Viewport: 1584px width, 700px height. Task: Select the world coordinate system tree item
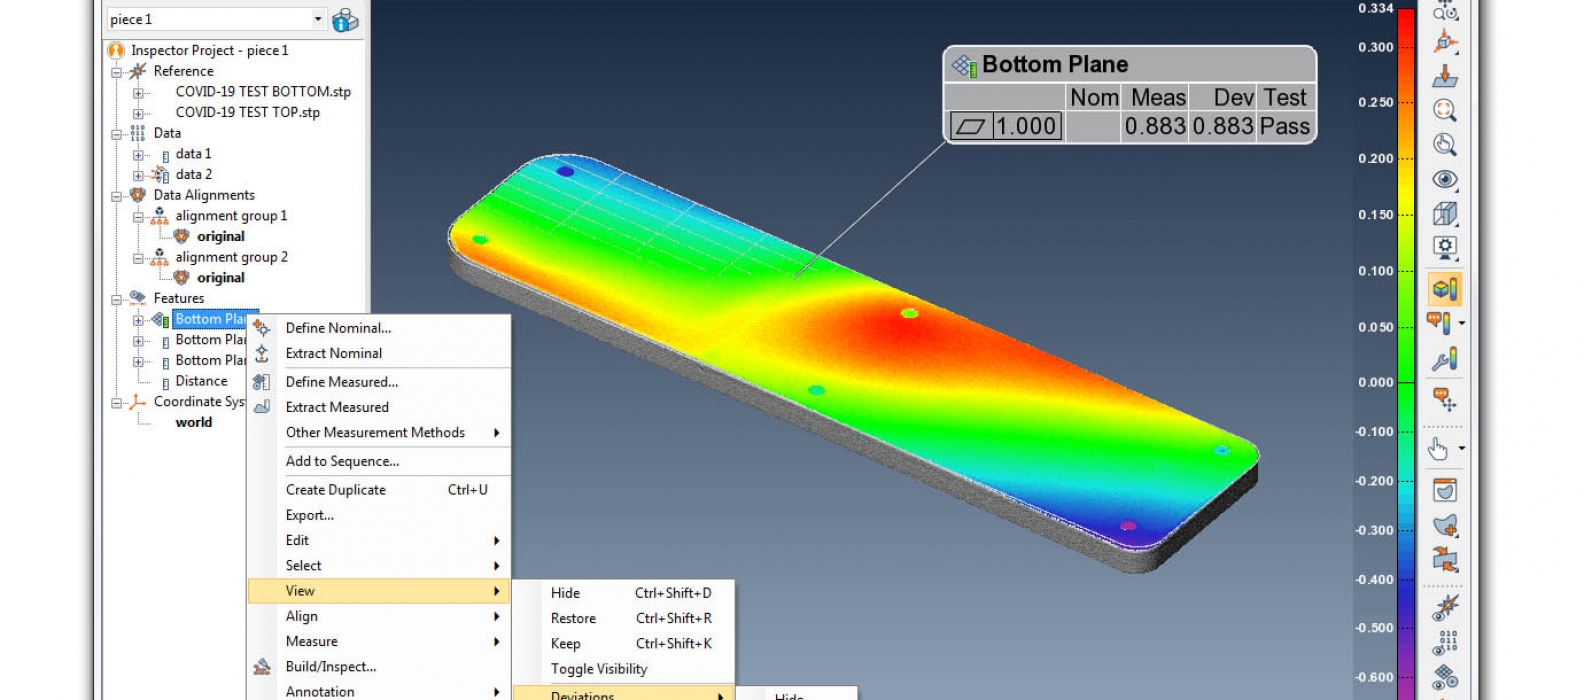point(193,422)
